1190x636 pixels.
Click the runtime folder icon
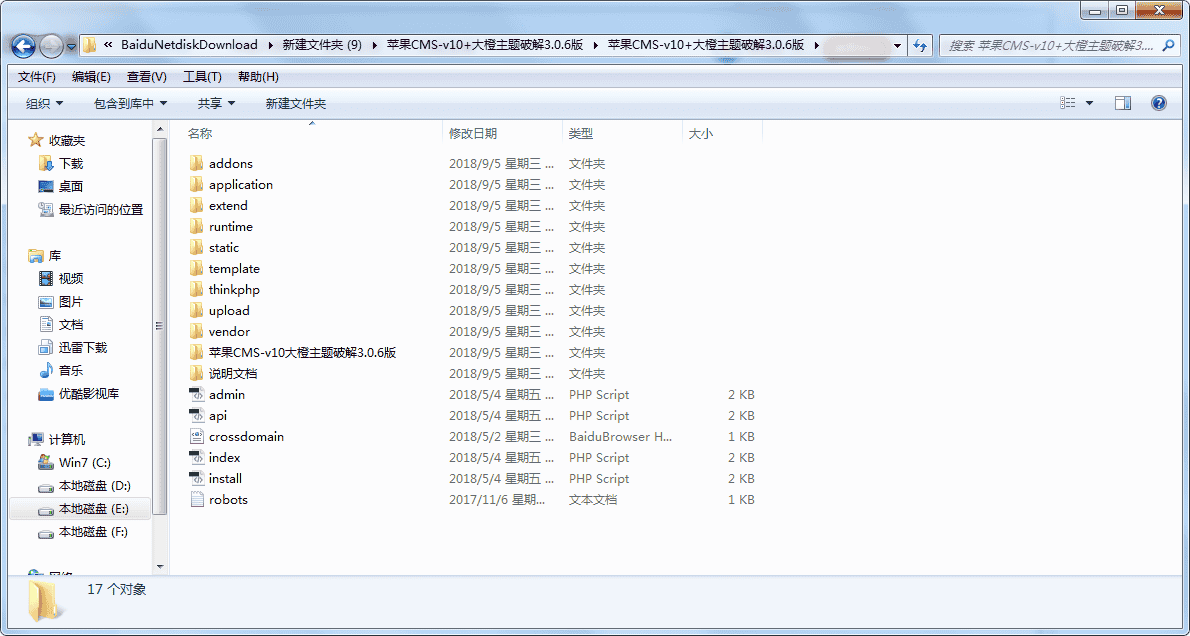[x=197, y=226]
